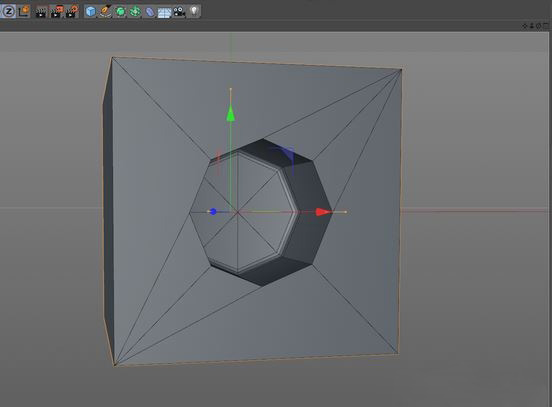The height and width of the screenshot is (407, 552).
Task: Toggle the coordinate system icon
Action: [24, 12]
